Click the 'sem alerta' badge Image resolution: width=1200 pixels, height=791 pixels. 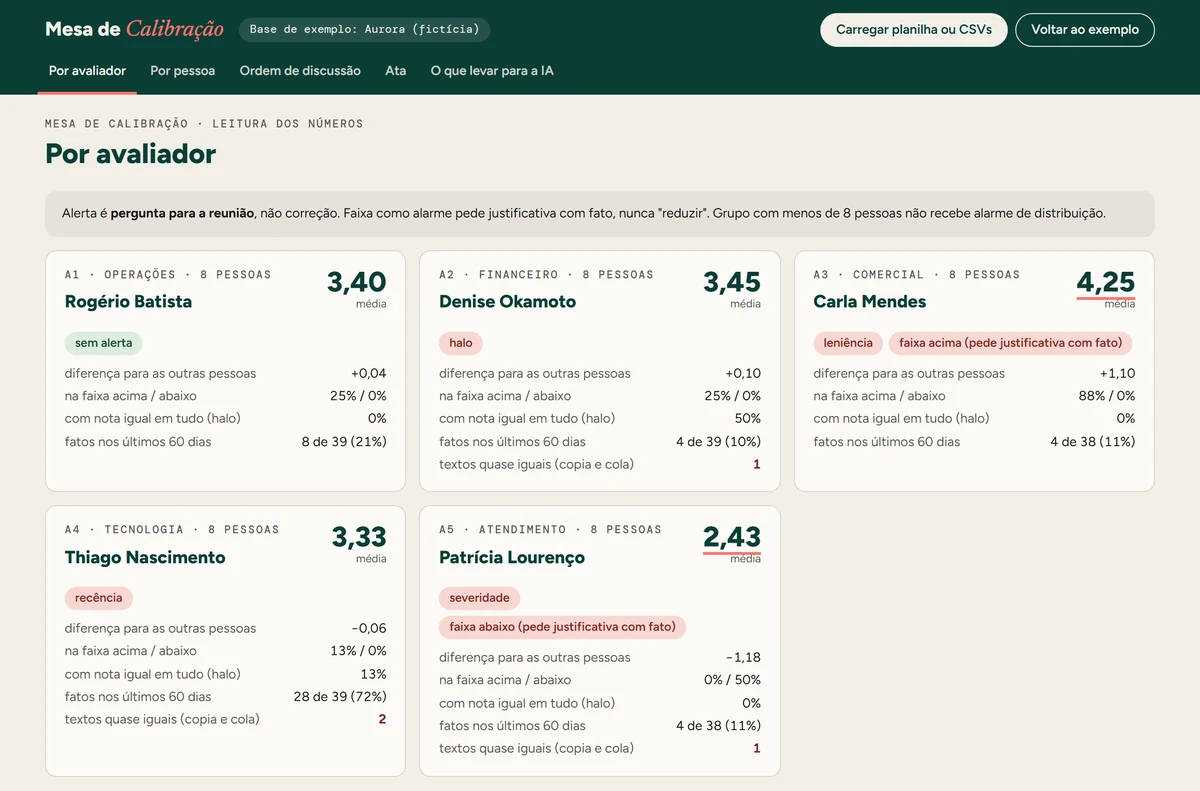click(104, 343)
